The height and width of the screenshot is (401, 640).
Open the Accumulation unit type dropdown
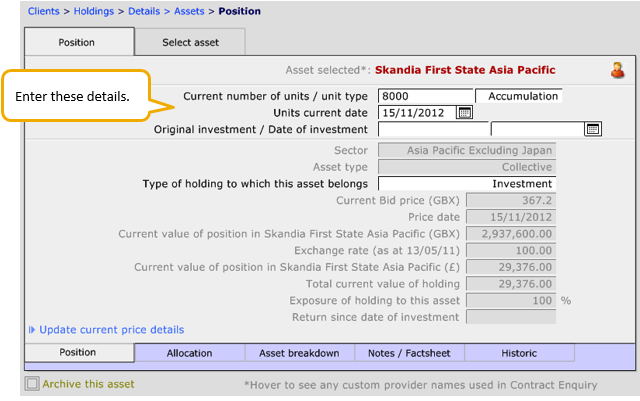point(519,96)
